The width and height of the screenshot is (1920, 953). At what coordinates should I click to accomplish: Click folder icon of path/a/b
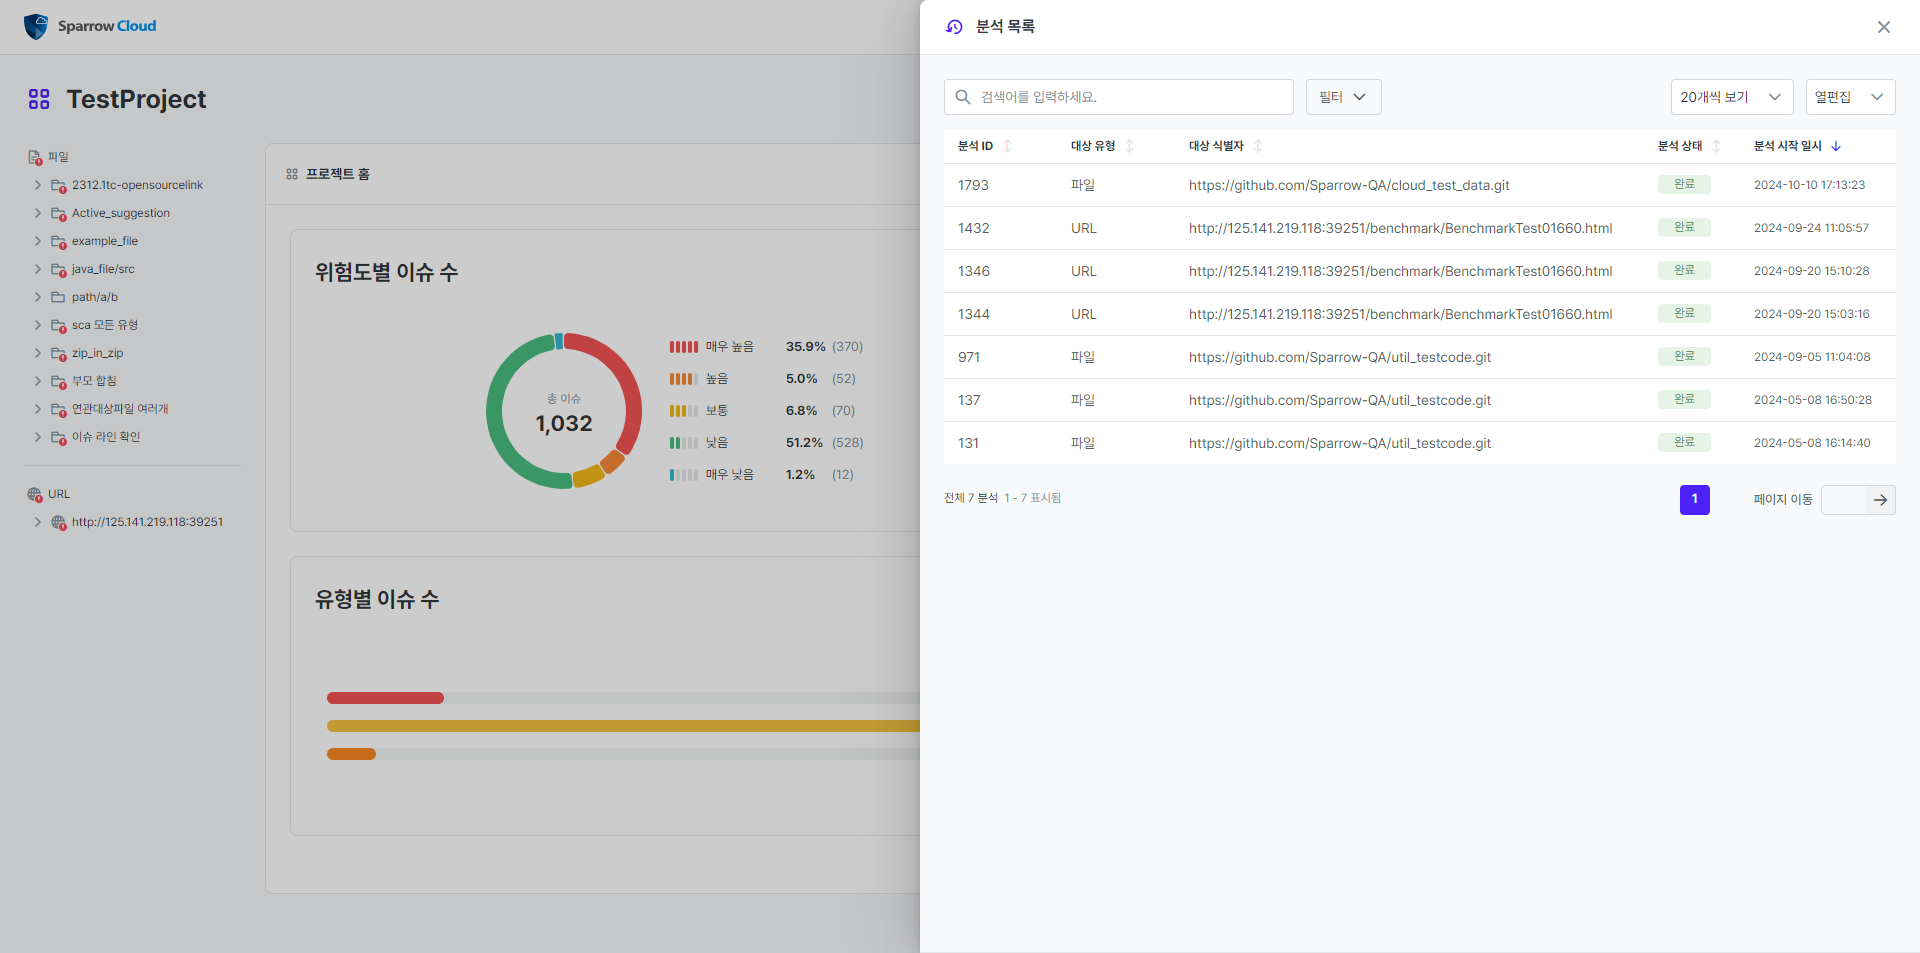(58, 297)
